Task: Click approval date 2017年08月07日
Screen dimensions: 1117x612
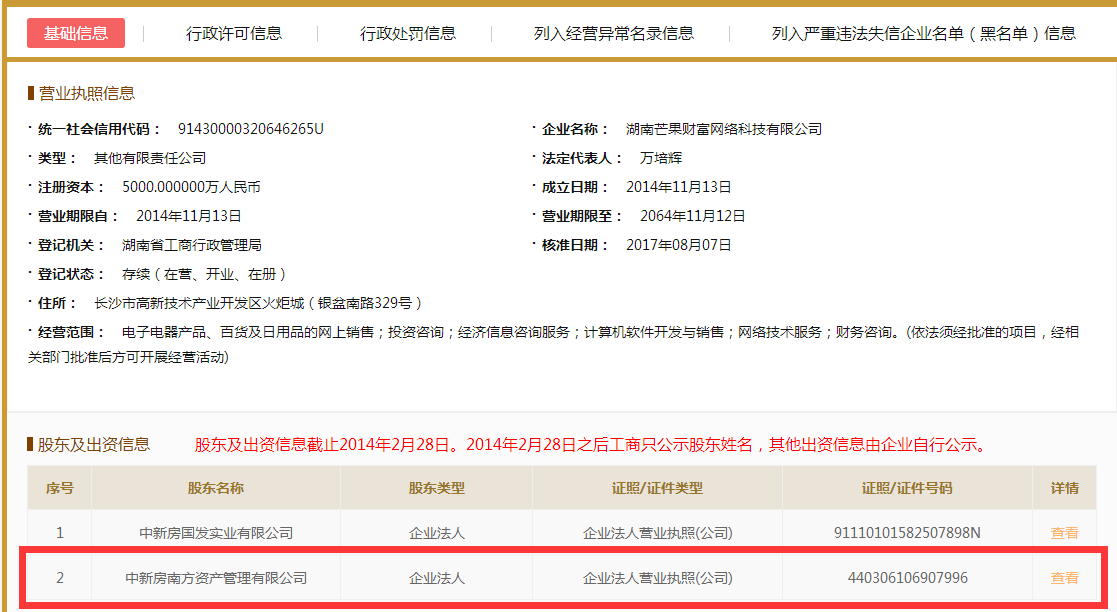Action: (679, 245)
